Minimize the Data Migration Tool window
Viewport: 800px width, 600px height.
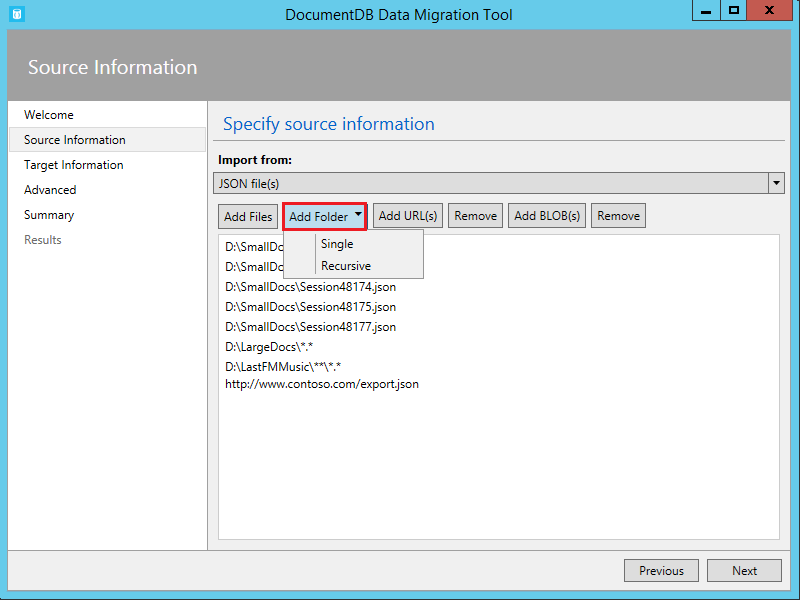tap(706, 10)
